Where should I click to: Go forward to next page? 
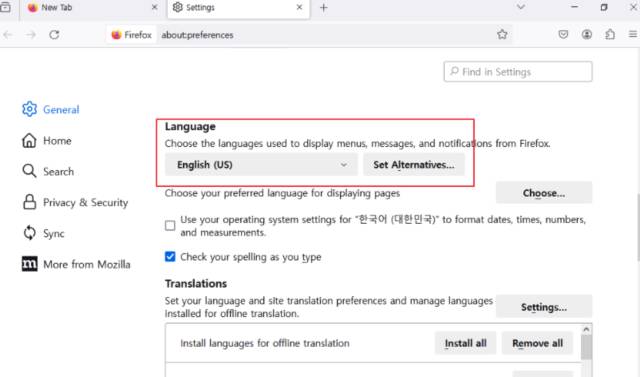click(x=31, y=35)
